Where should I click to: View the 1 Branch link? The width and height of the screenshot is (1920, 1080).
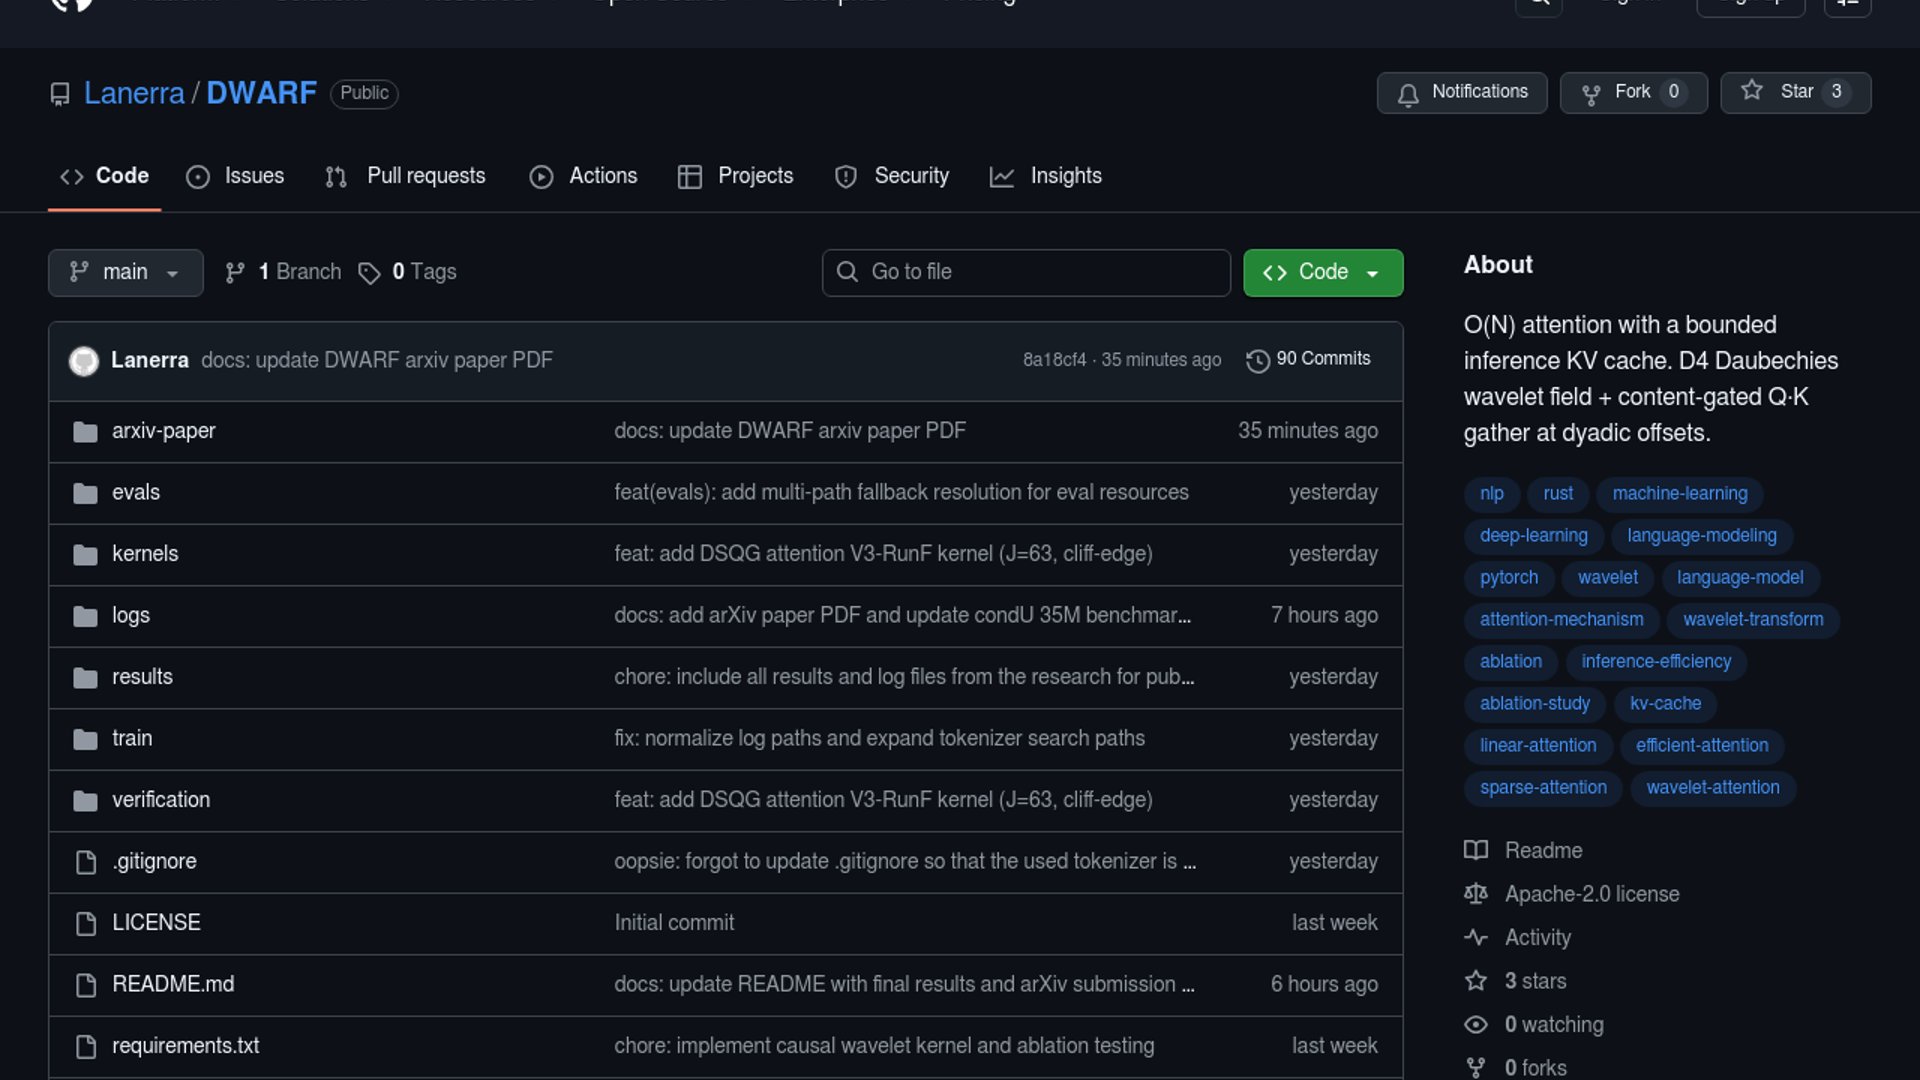pyautogui.click(x=283, y=272)
